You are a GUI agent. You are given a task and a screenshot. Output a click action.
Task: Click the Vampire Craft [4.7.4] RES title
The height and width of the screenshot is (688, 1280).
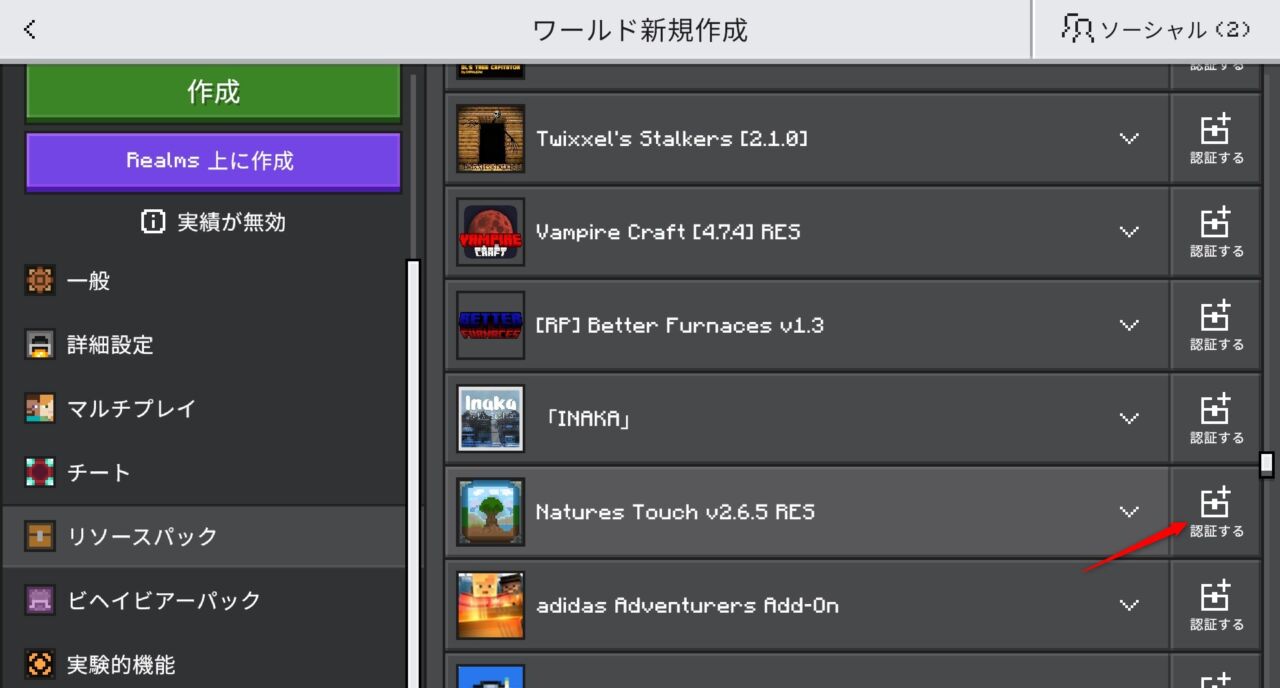[668, 232]
